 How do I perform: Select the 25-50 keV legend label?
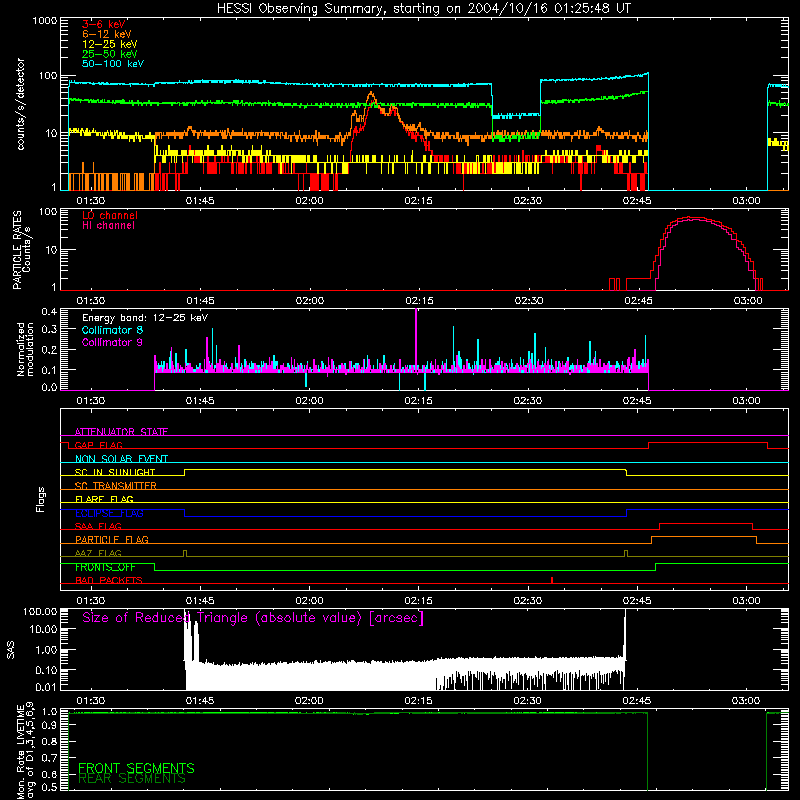click(110, 54)
